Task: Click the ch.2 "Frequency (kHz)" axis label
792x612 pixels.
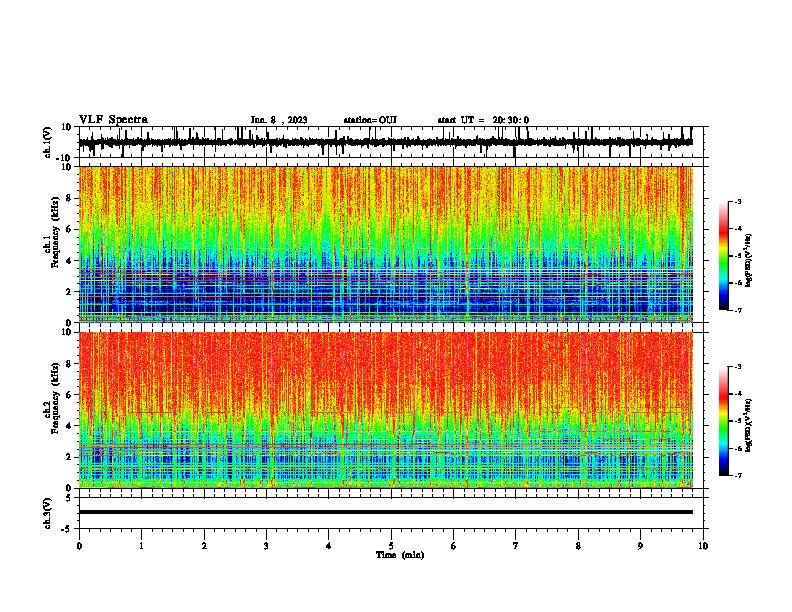Action: pyautogui.click(x=56, y=398)
